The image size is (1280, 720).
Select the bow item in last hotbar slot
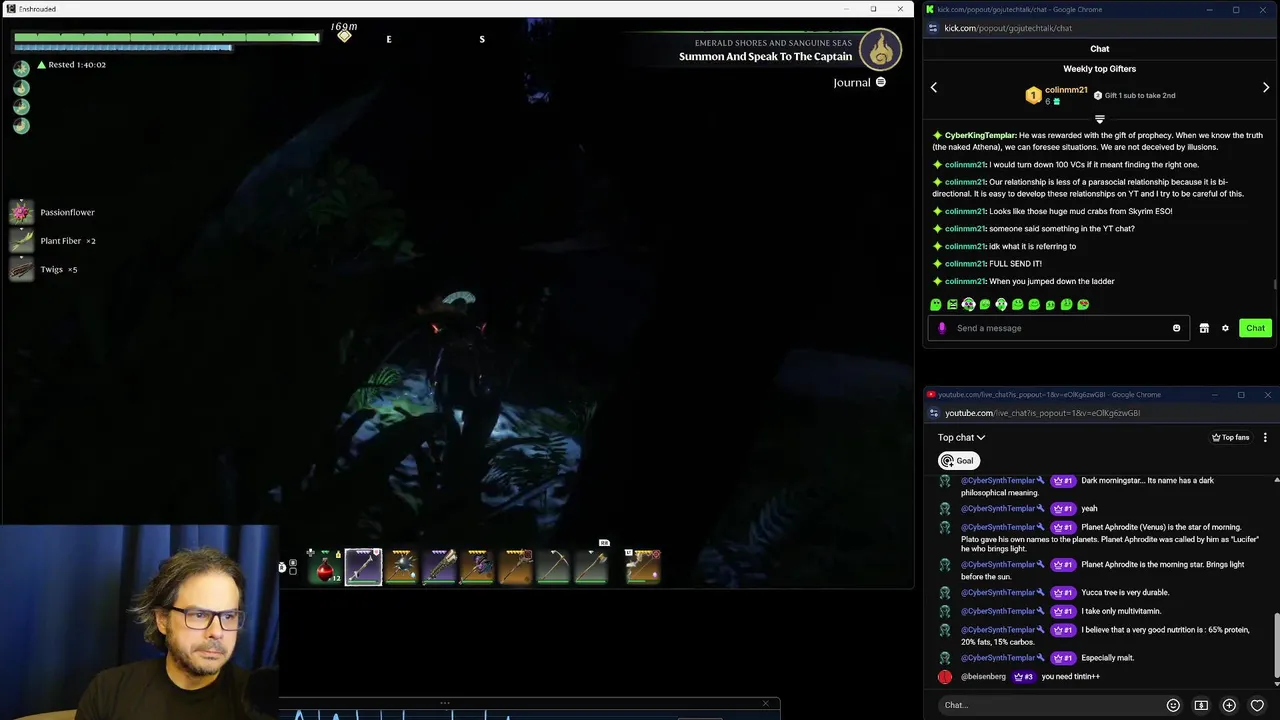coord(643,567)
